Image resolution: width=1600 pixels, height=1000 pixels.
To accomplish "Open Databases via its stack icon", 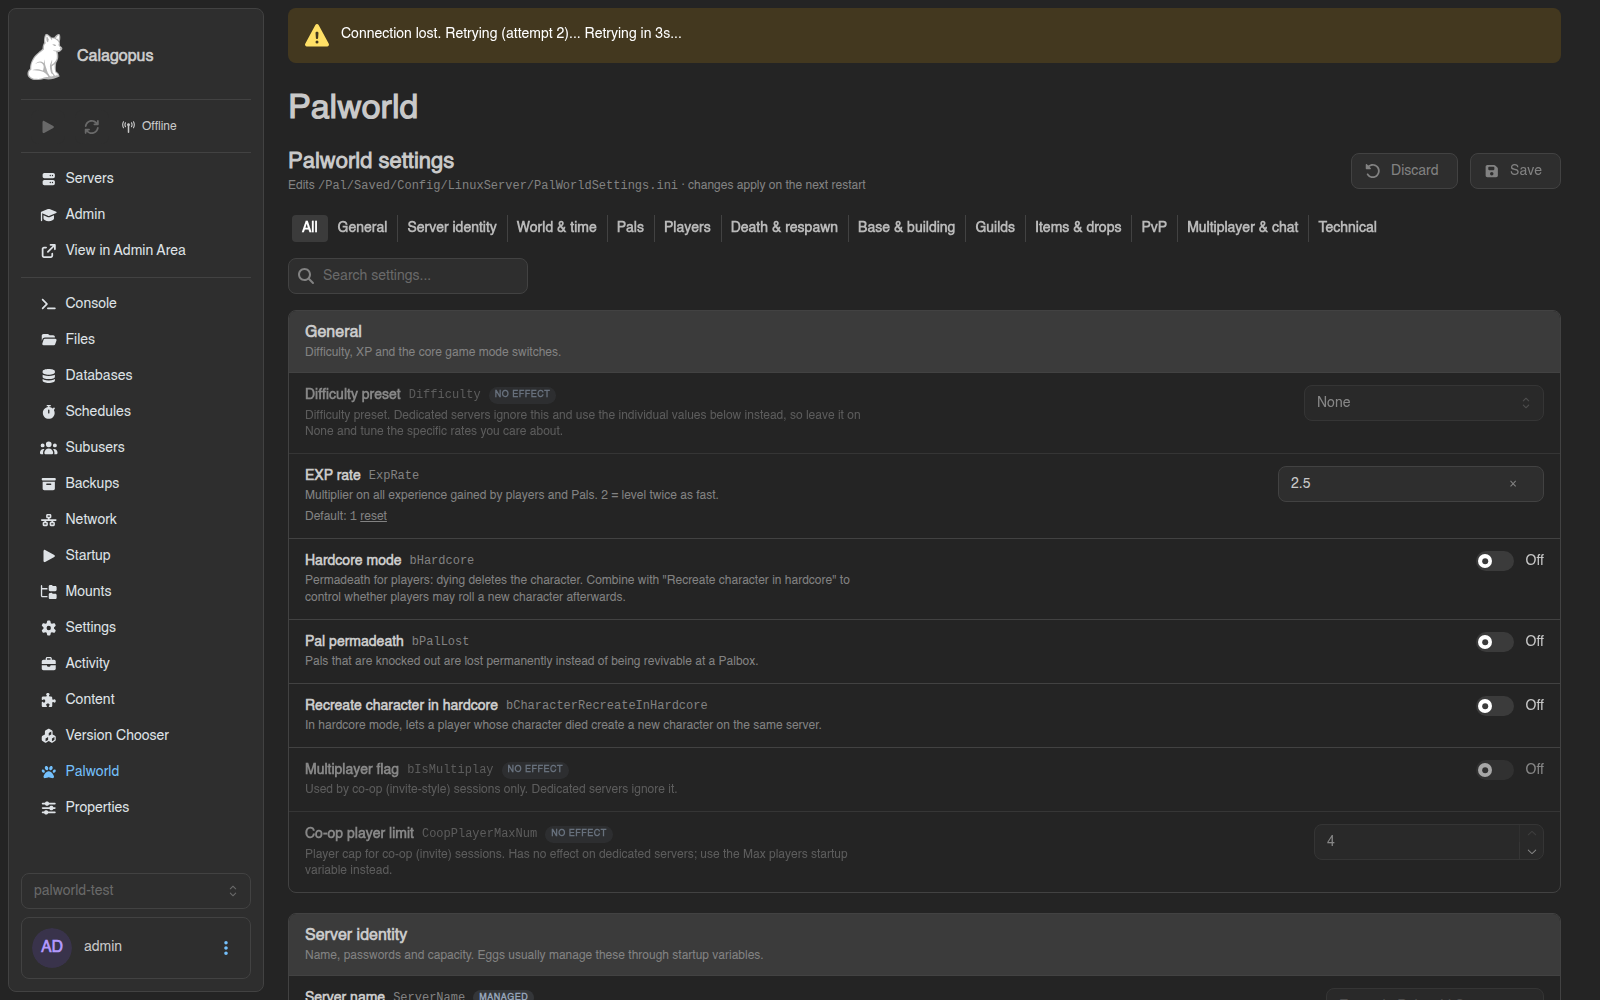I will click(48, 375).
